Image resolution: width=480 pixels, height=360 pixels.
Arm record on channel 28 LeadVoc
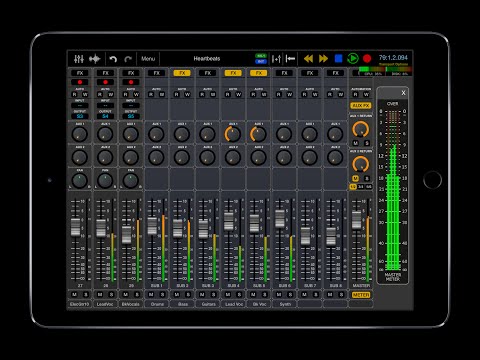pos(105,82)
